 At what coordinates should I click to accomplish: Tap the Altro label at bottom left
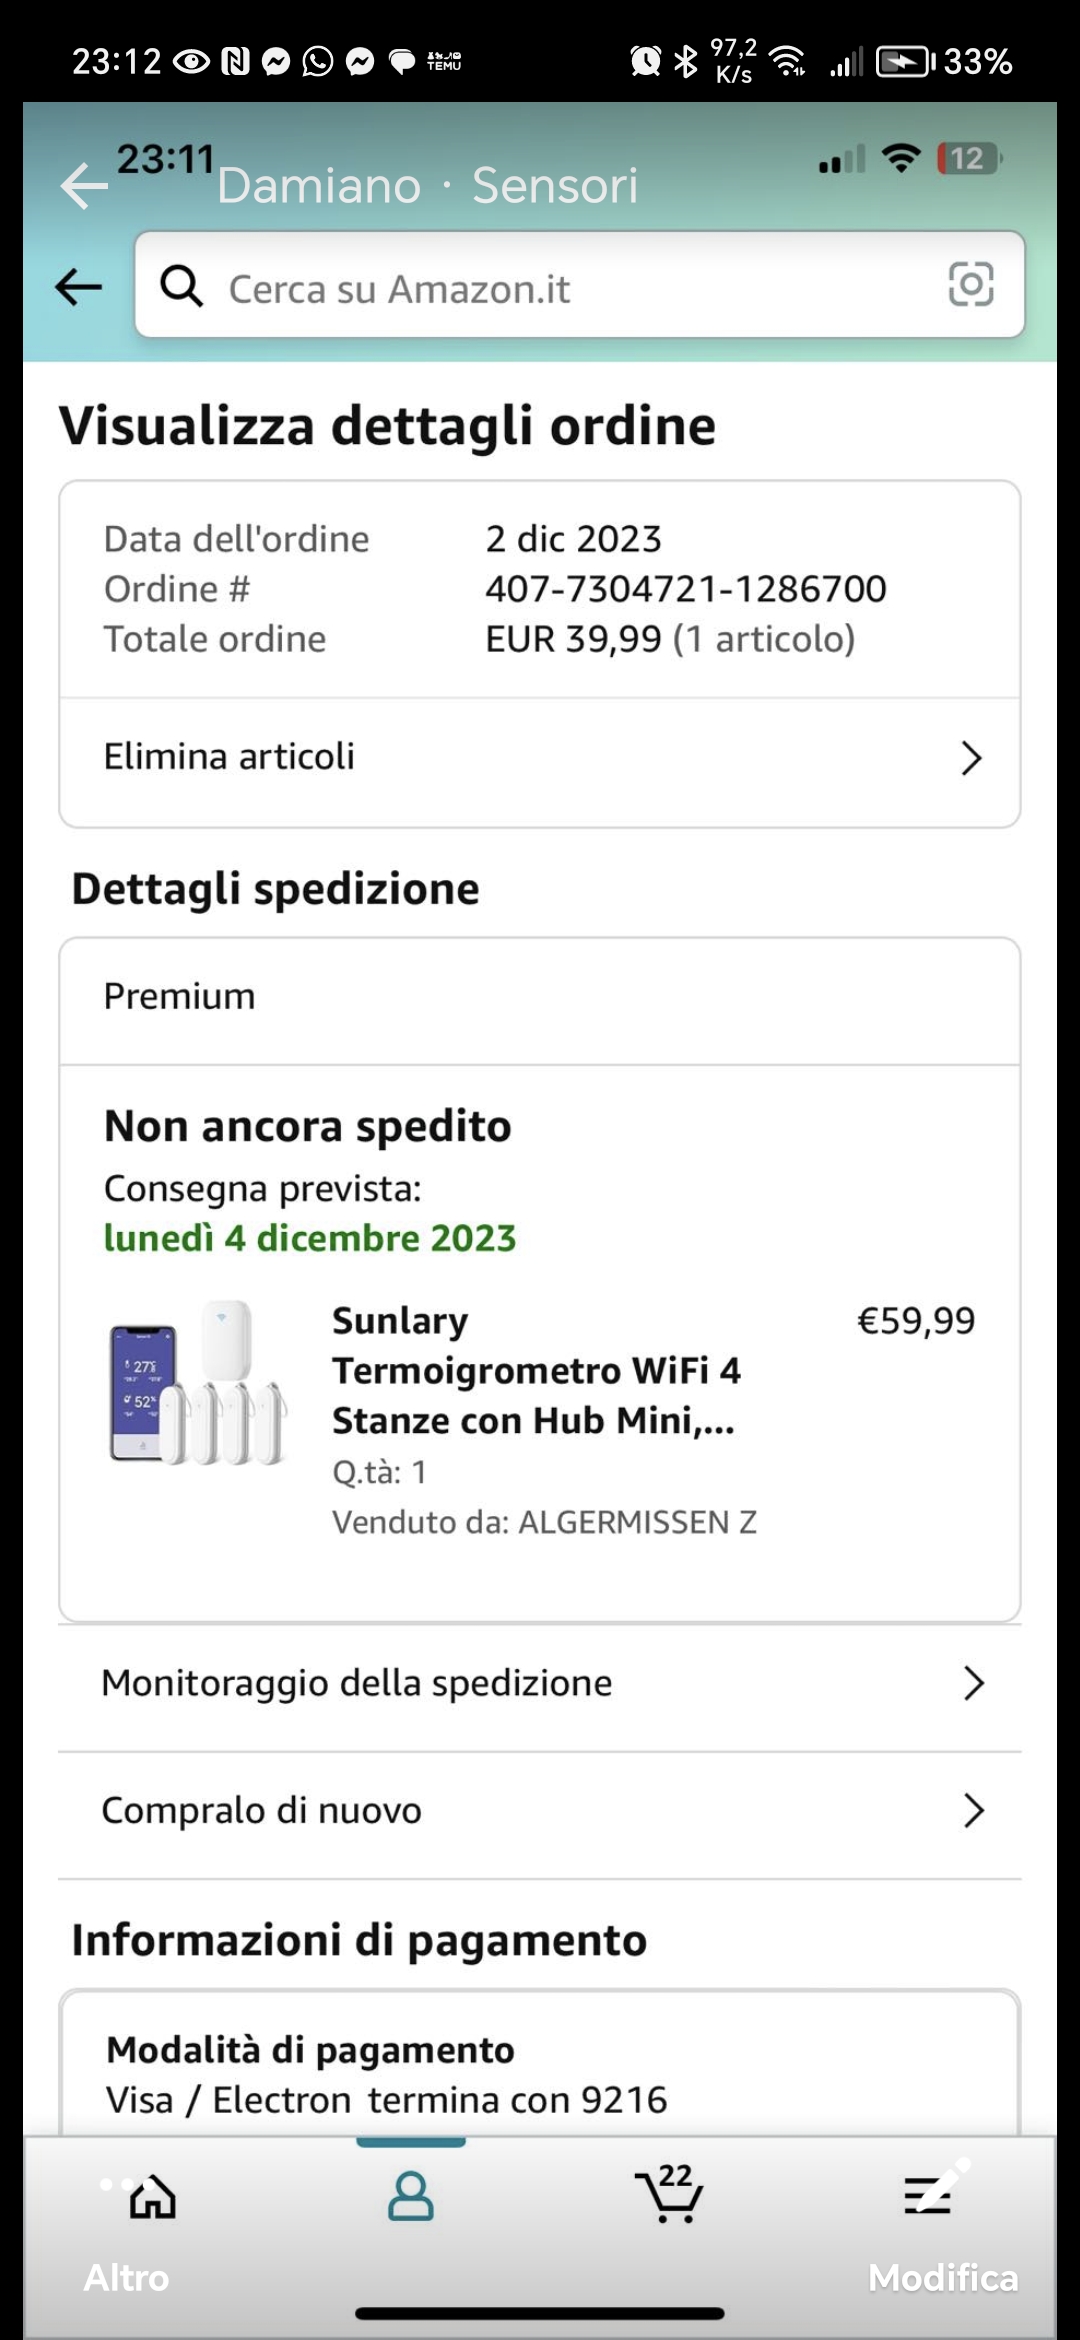pos(126,2278)
